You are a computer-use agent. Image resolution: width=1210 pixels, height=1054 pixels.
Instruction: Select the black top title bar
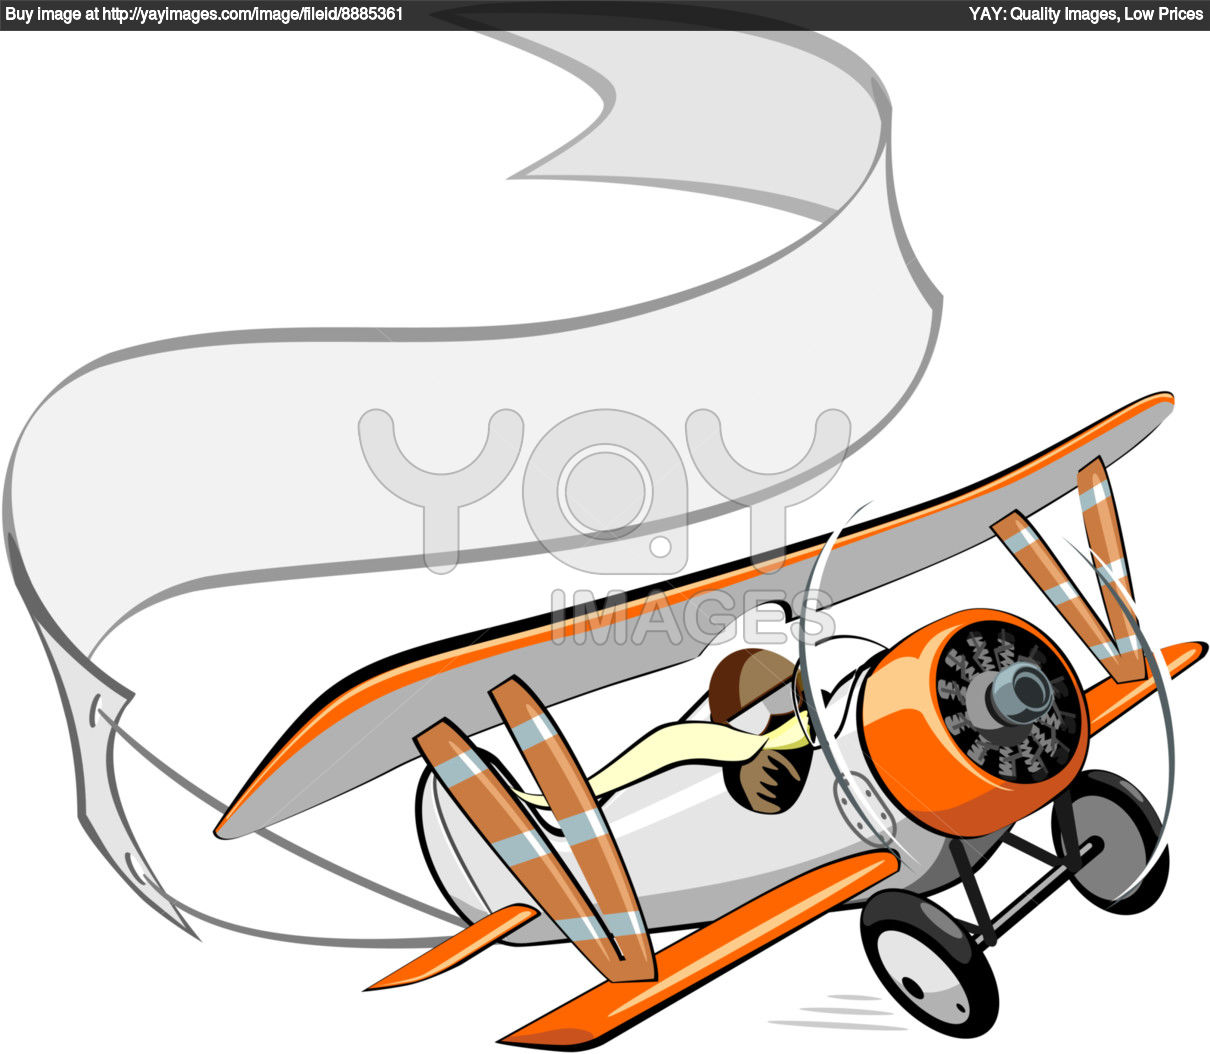coord(605,14)
